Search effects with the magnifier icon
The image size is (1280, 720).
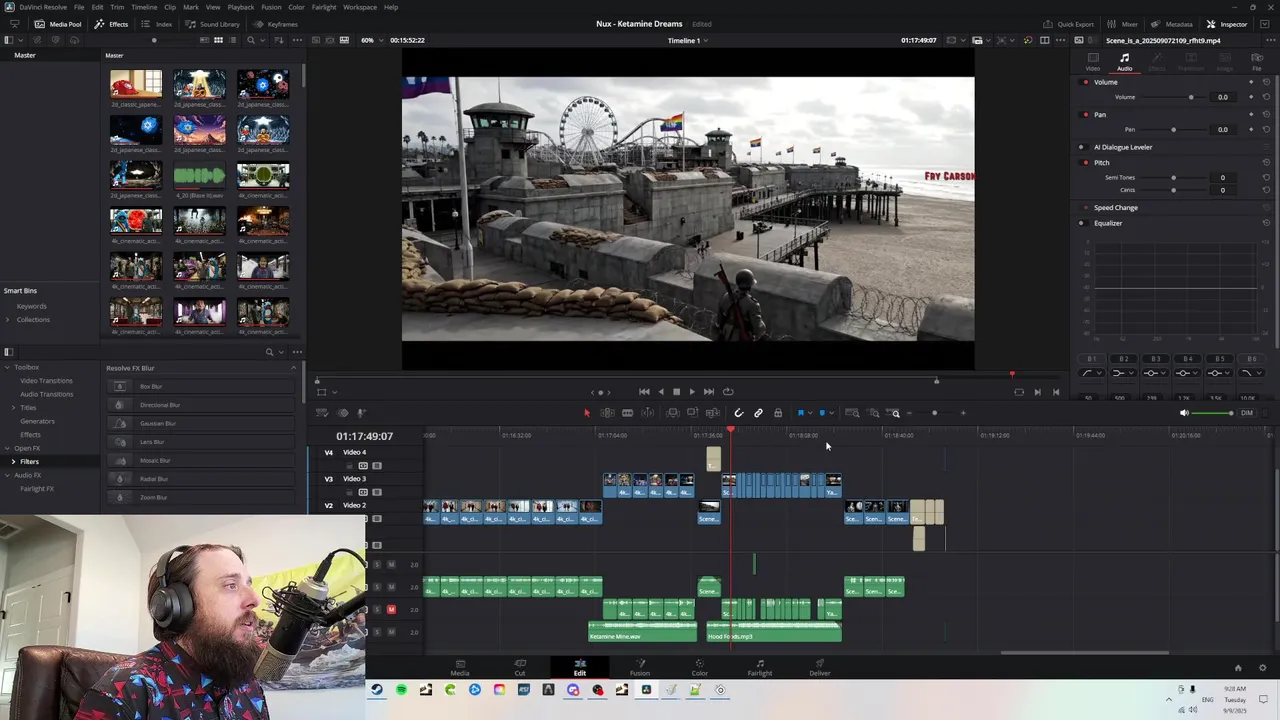269,352
